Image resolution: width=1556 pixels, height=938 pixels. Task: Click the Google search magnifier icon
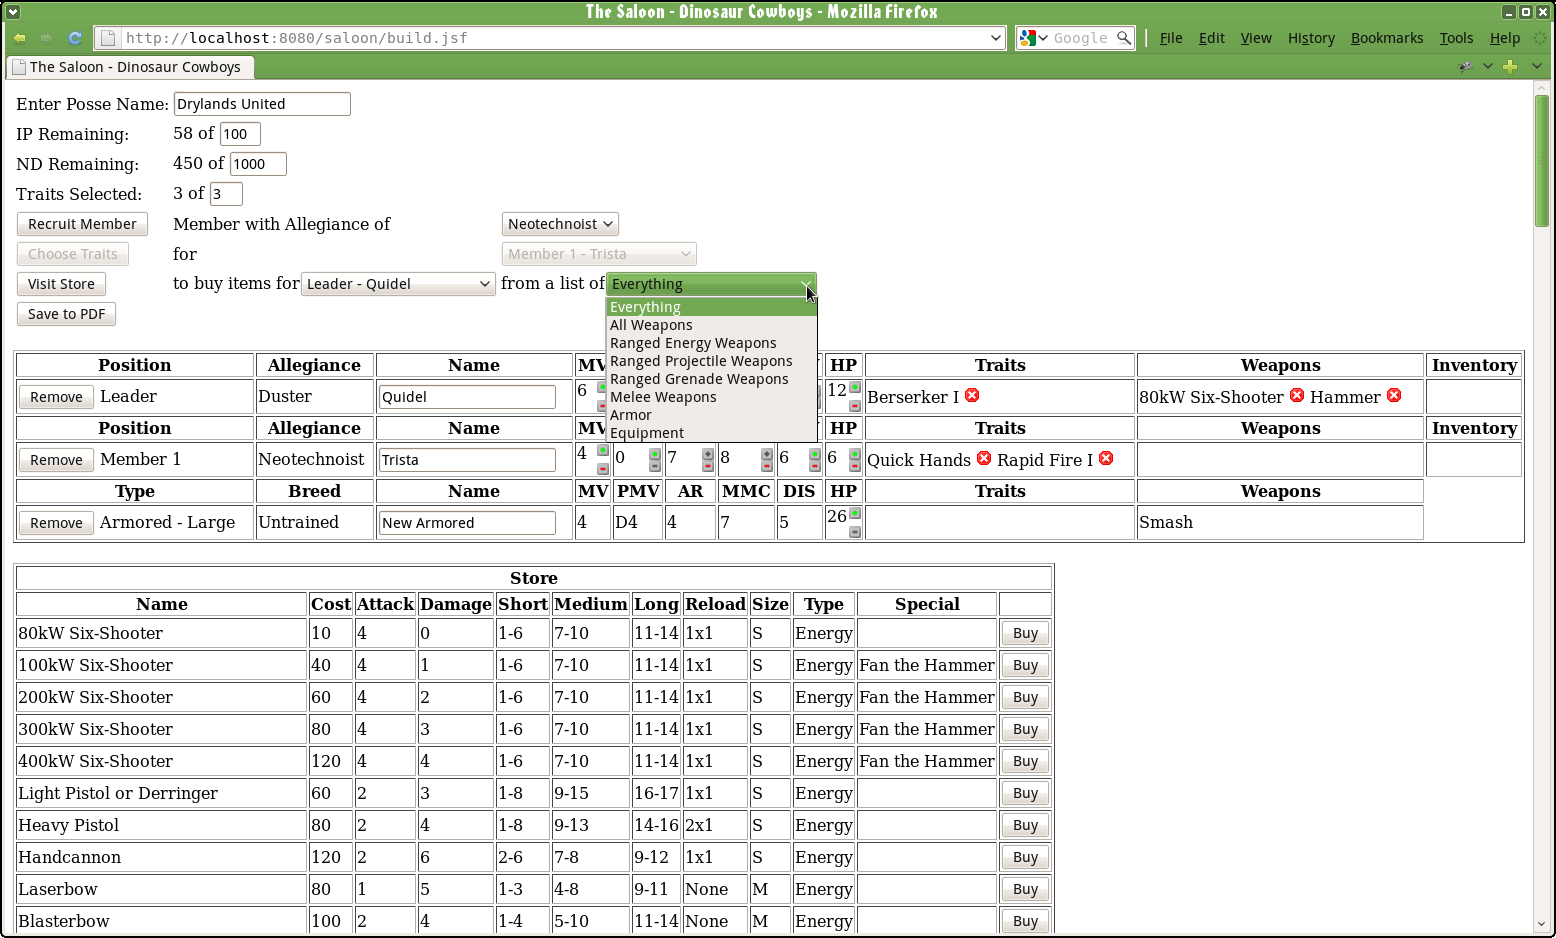[x=1124, y=38]
